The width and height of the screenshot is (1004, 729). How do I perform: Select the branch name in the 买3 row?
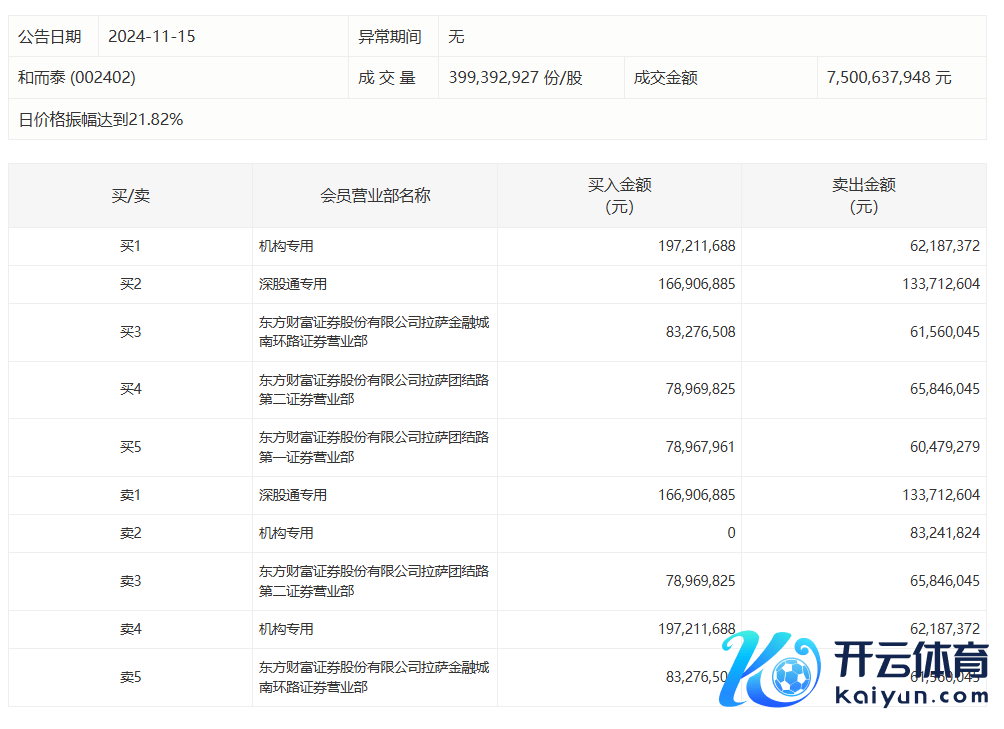374,332
